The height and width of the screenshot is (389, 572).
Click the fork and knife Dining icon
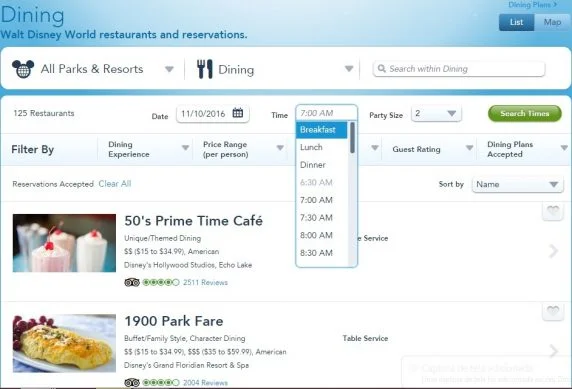(x=205, y=69)
